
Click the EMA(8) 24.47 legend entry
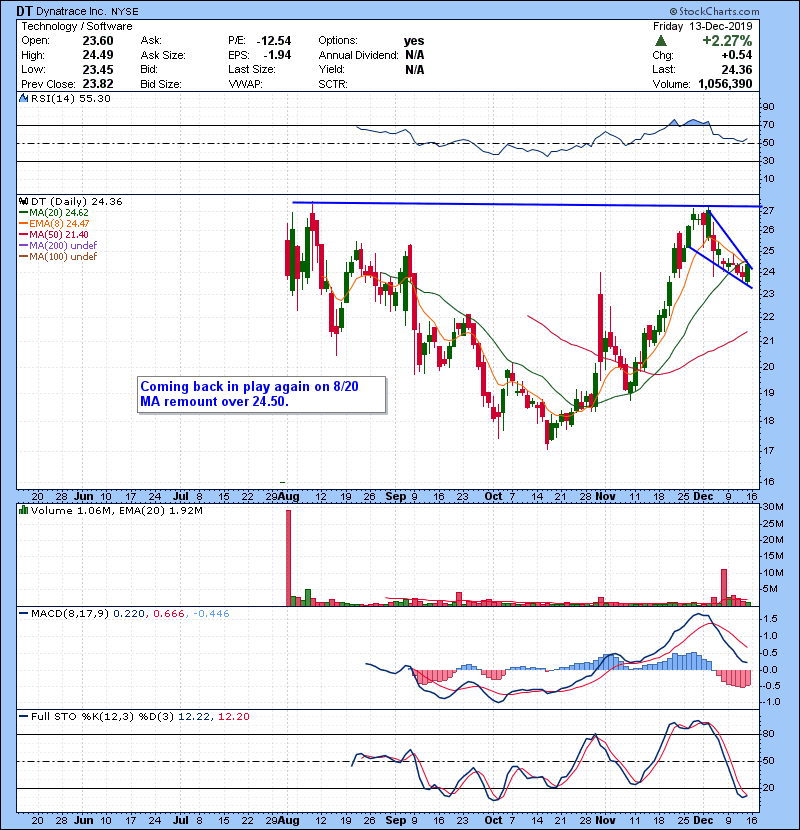coord(55,224)
